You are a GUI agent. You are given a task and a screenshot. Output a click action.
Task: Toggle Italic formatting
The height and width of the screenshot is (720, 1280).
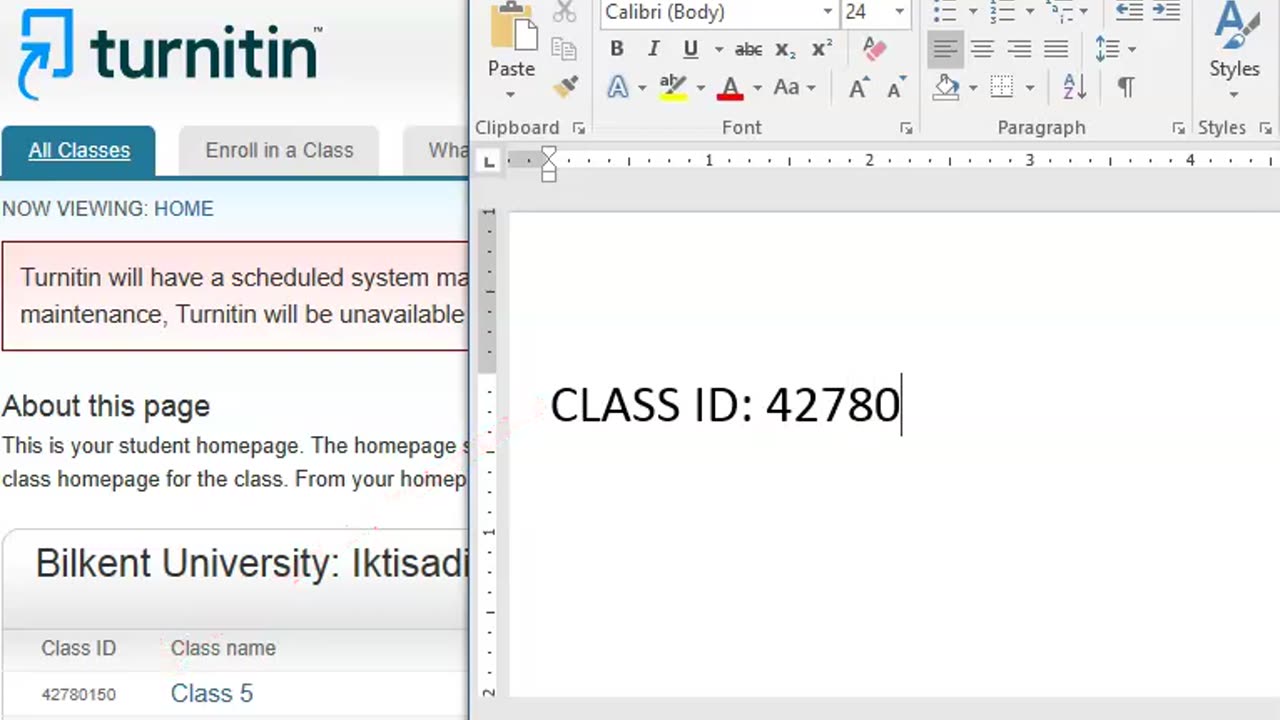click(x=653, y=49)
